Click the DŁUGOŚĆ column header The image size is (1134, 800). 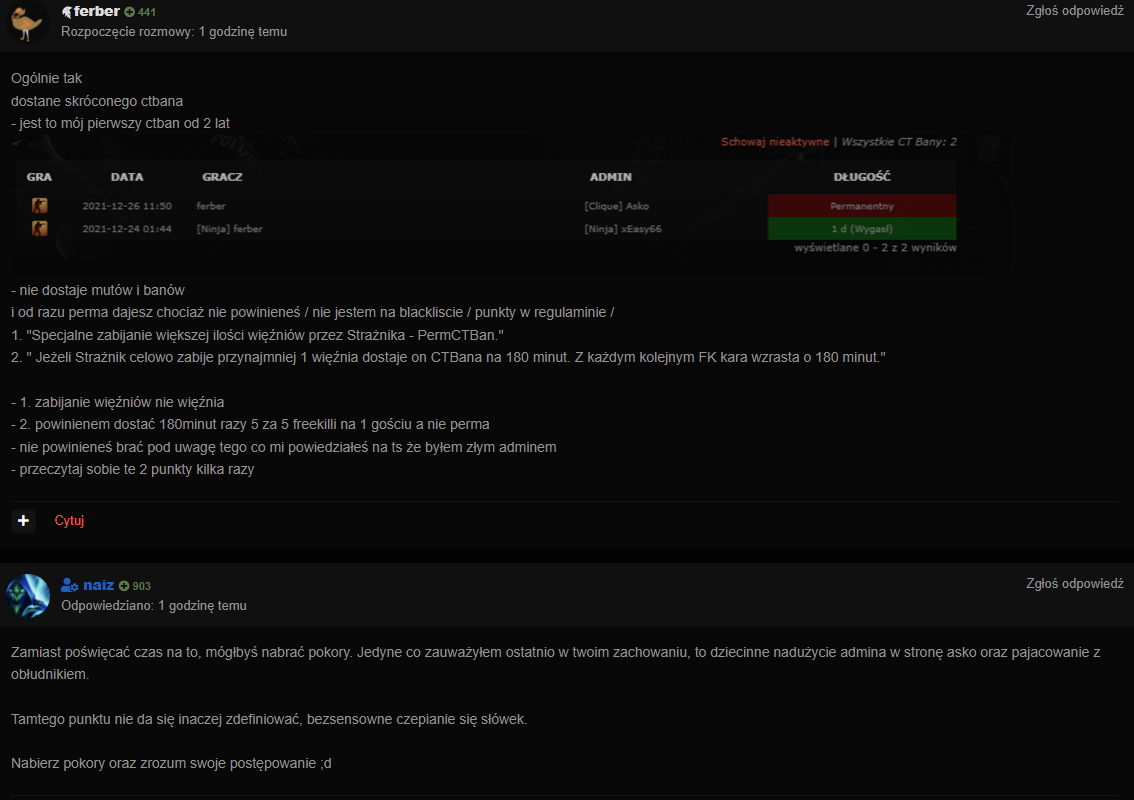click(862, 176)
